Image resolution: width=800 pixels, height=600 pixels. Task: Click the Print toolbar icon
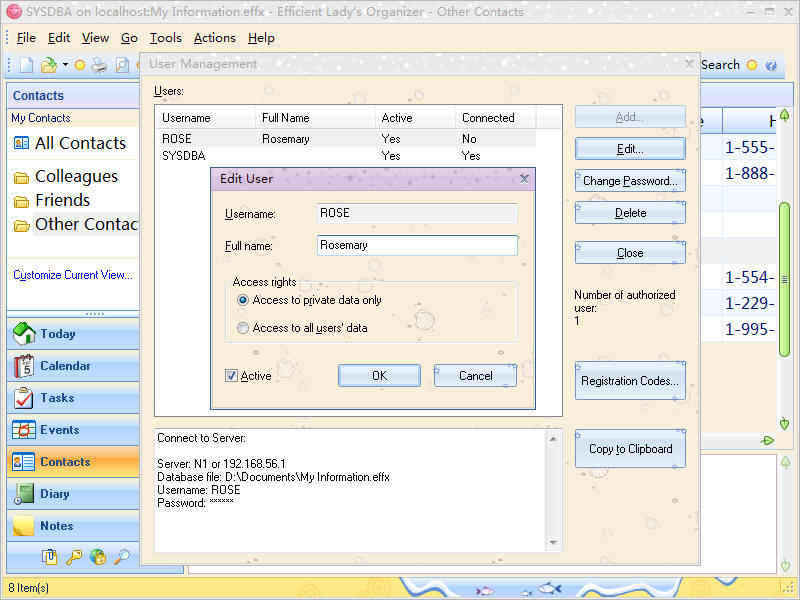point(99,65)
